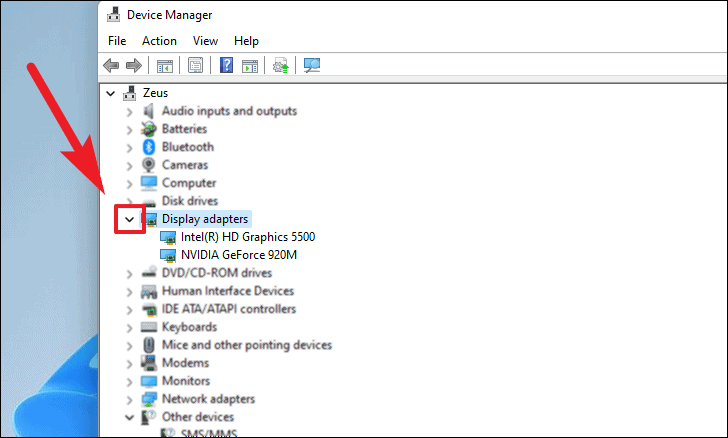The image size is (728, 438).
Task: Expand Audio inputs and outputs chevron
Action: click(x=130, y=111)
